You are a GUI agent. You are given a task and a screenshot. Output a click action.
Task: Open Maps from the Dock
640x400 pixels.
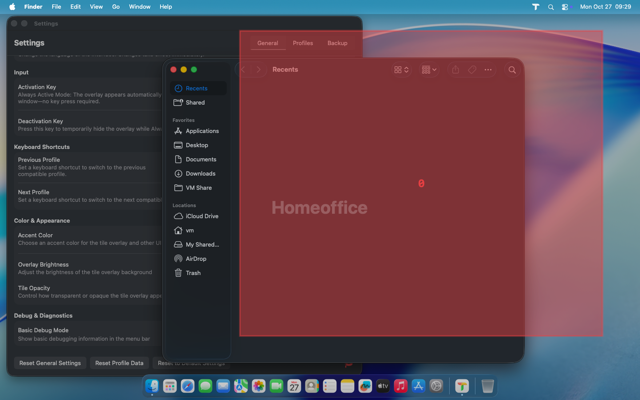241,386
